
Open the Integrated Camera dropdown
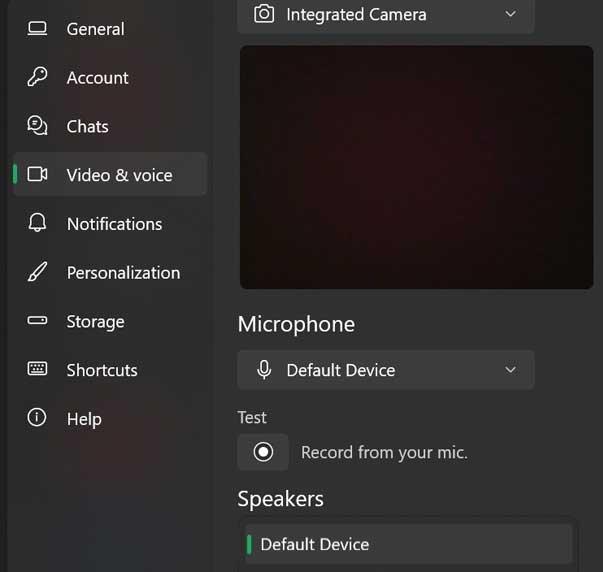pyautogui.click(x=385, y=15)
